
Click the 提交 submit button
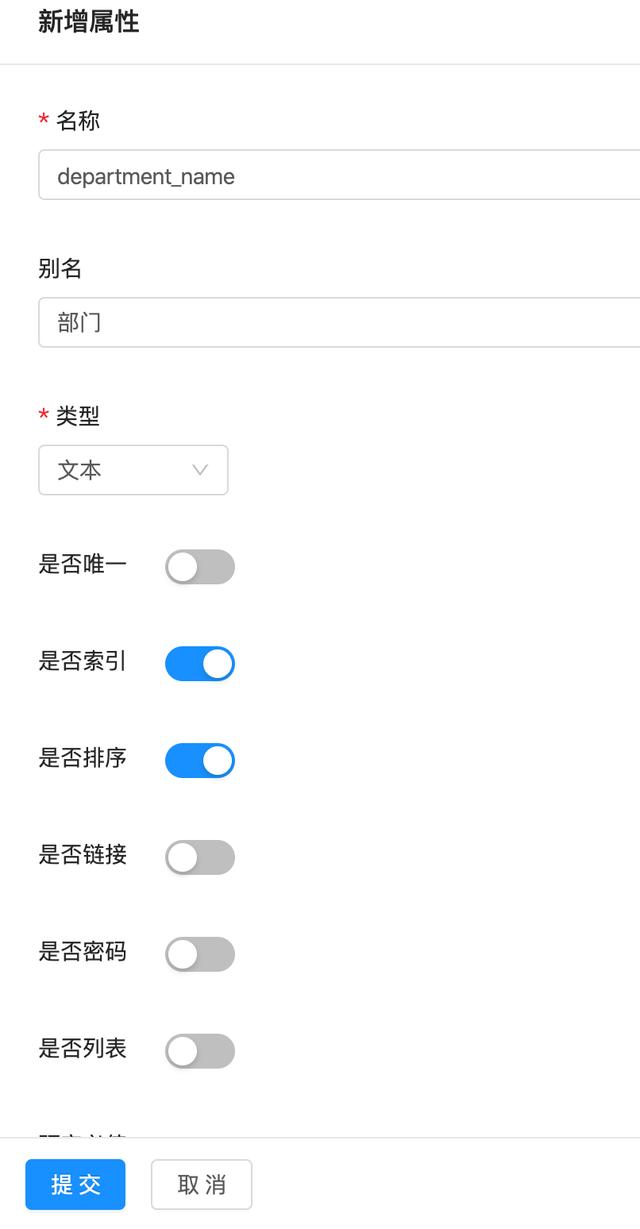76,1185
